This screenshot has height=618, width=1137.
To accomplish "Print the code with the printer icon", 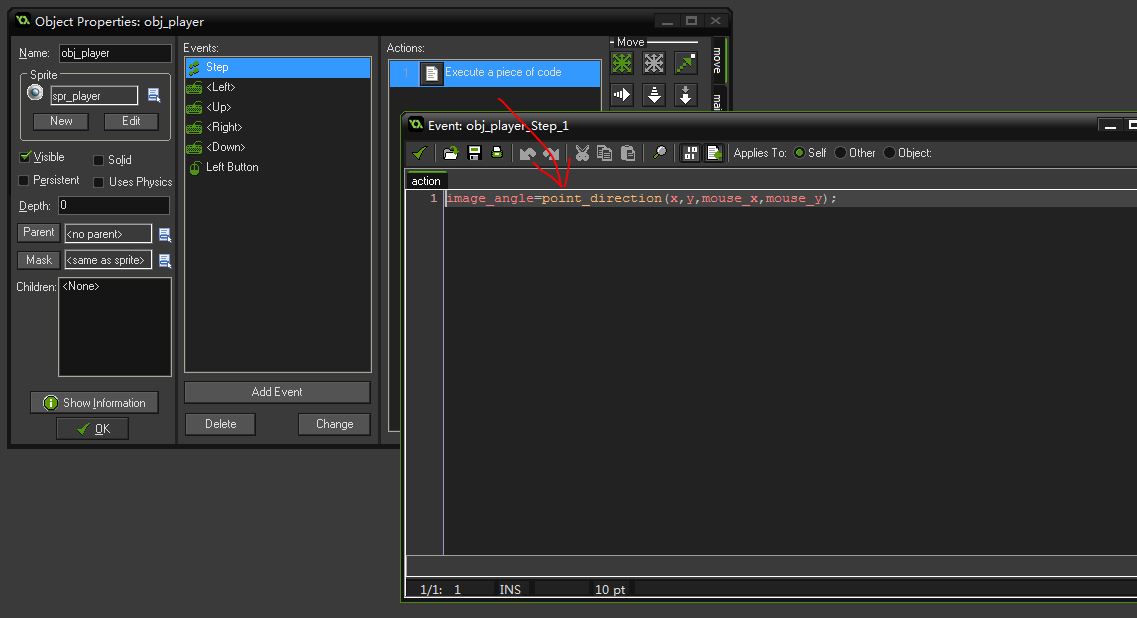I will pos(497,153).
